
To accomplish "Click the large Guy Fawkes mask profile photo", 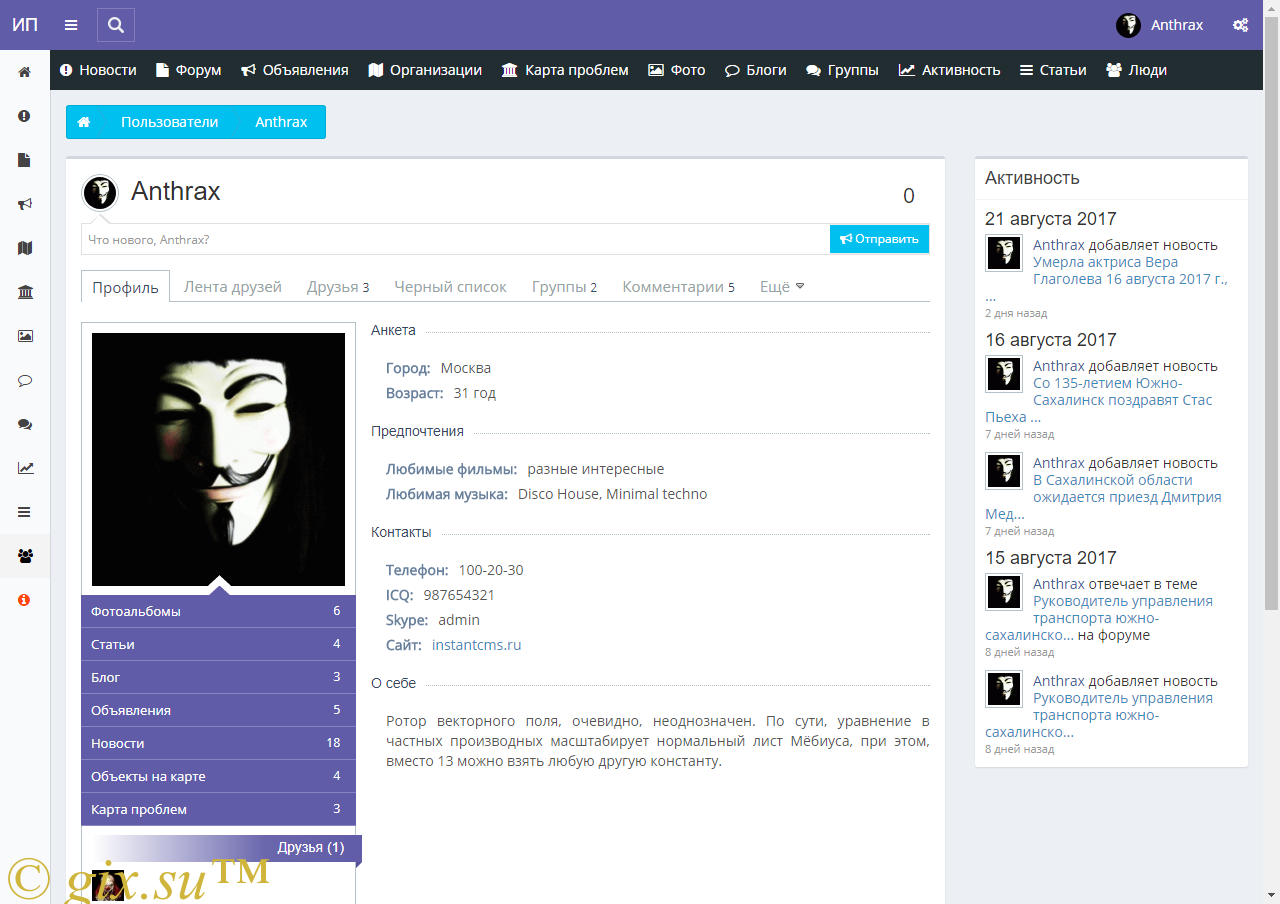I will point(218,459).
